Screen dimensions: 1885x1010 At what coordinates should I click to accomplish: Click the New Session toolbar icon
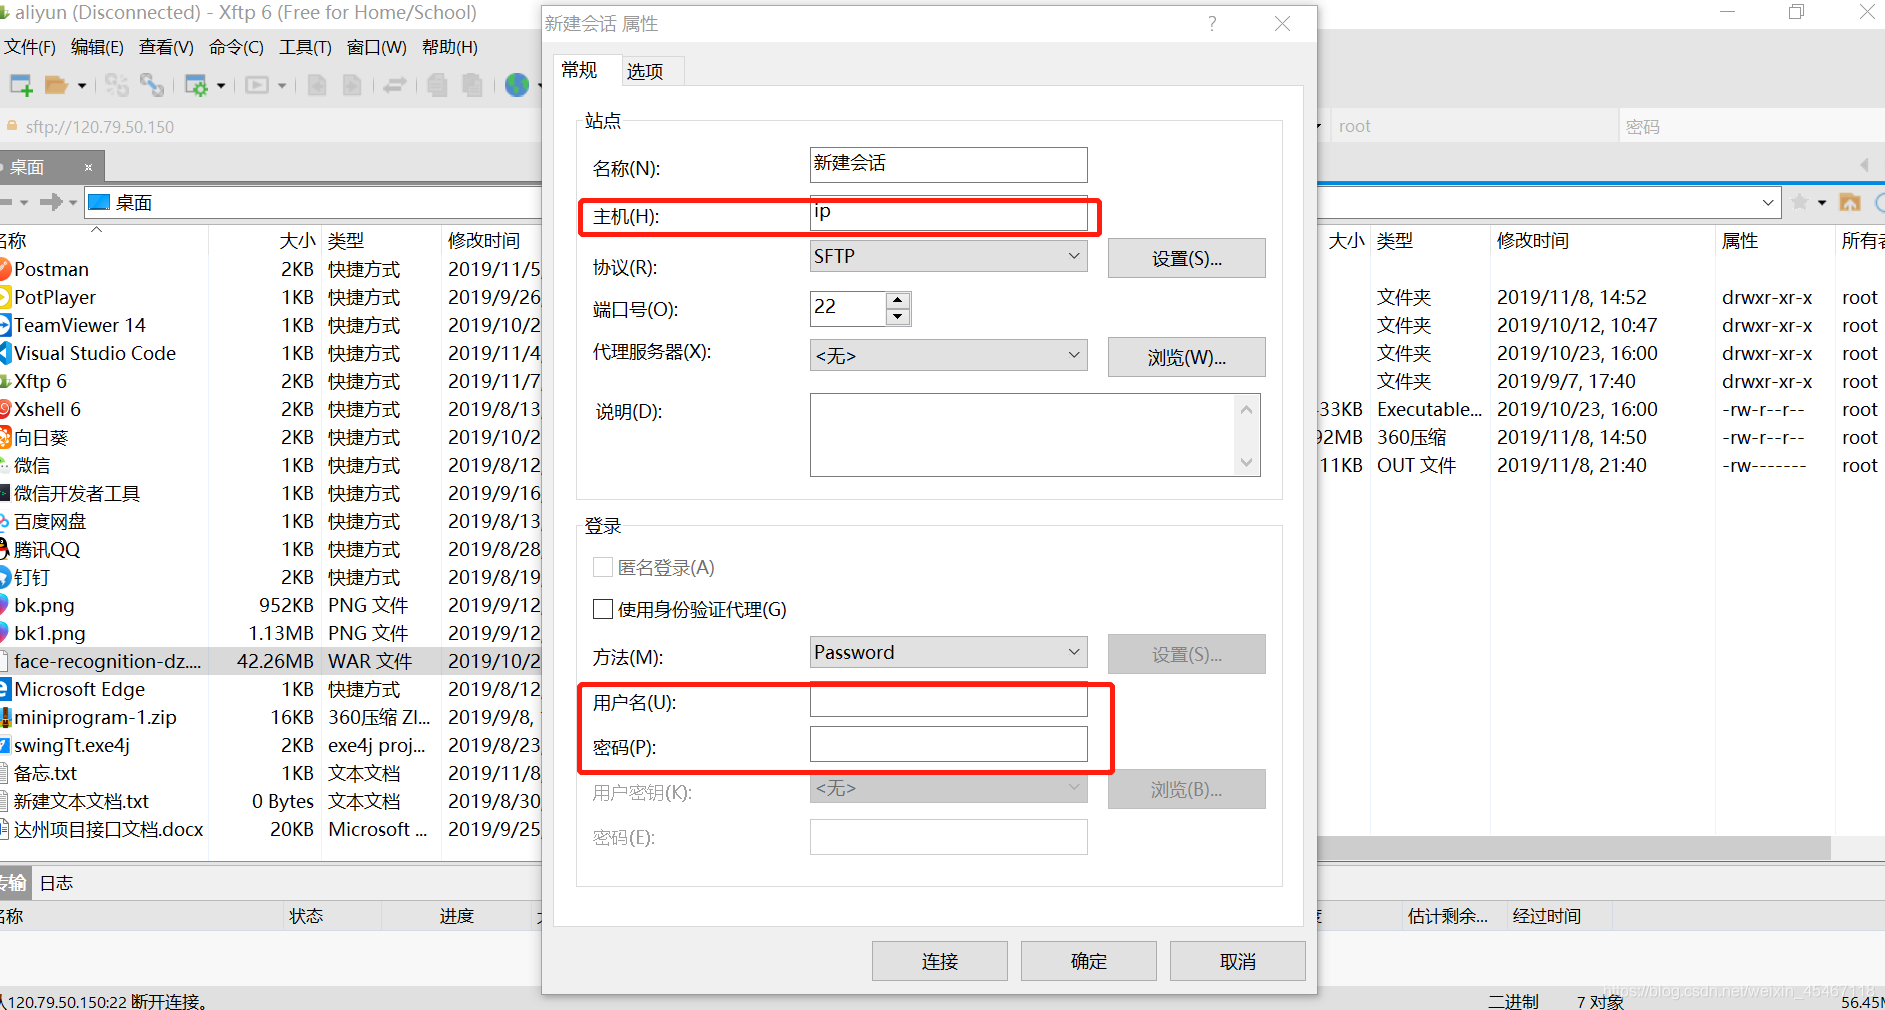pyautogui.click(x=20, y=85)
